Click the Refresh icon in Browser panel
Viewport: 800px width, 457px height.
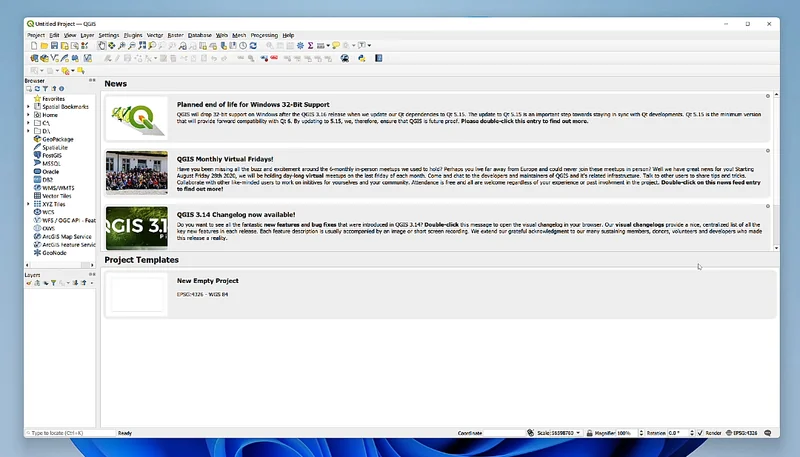tap(37, 89)
